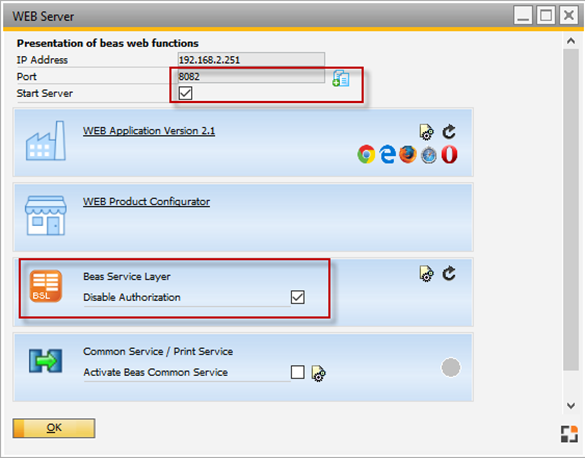This screenshot has height=458, width=585.
Task: Enable Activate Beas Common Service checkbox
Action: (x=297, y=372)
